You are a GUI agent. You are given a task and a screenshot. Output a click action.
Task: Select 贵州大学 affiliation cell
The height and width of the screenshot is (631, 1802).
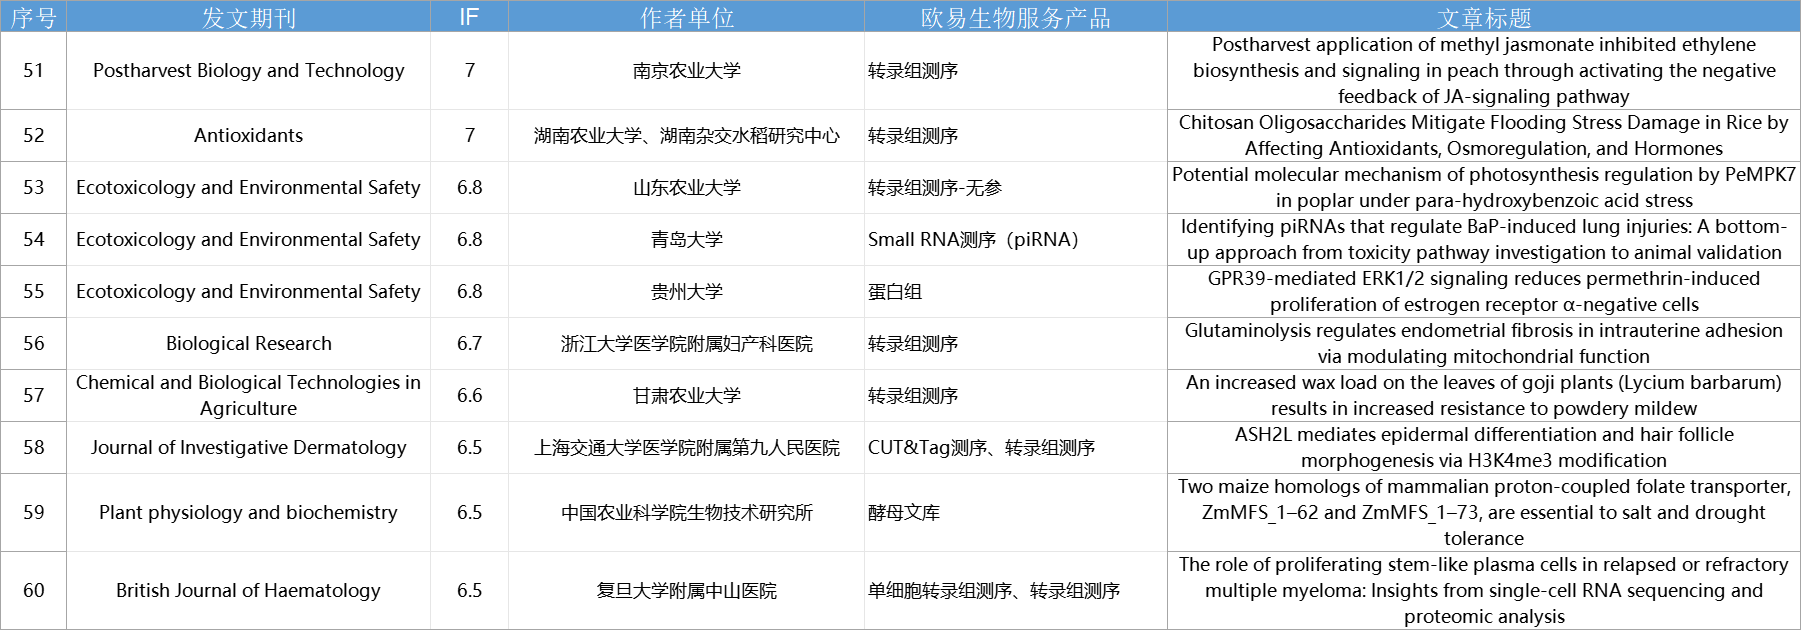coord(686,292)
